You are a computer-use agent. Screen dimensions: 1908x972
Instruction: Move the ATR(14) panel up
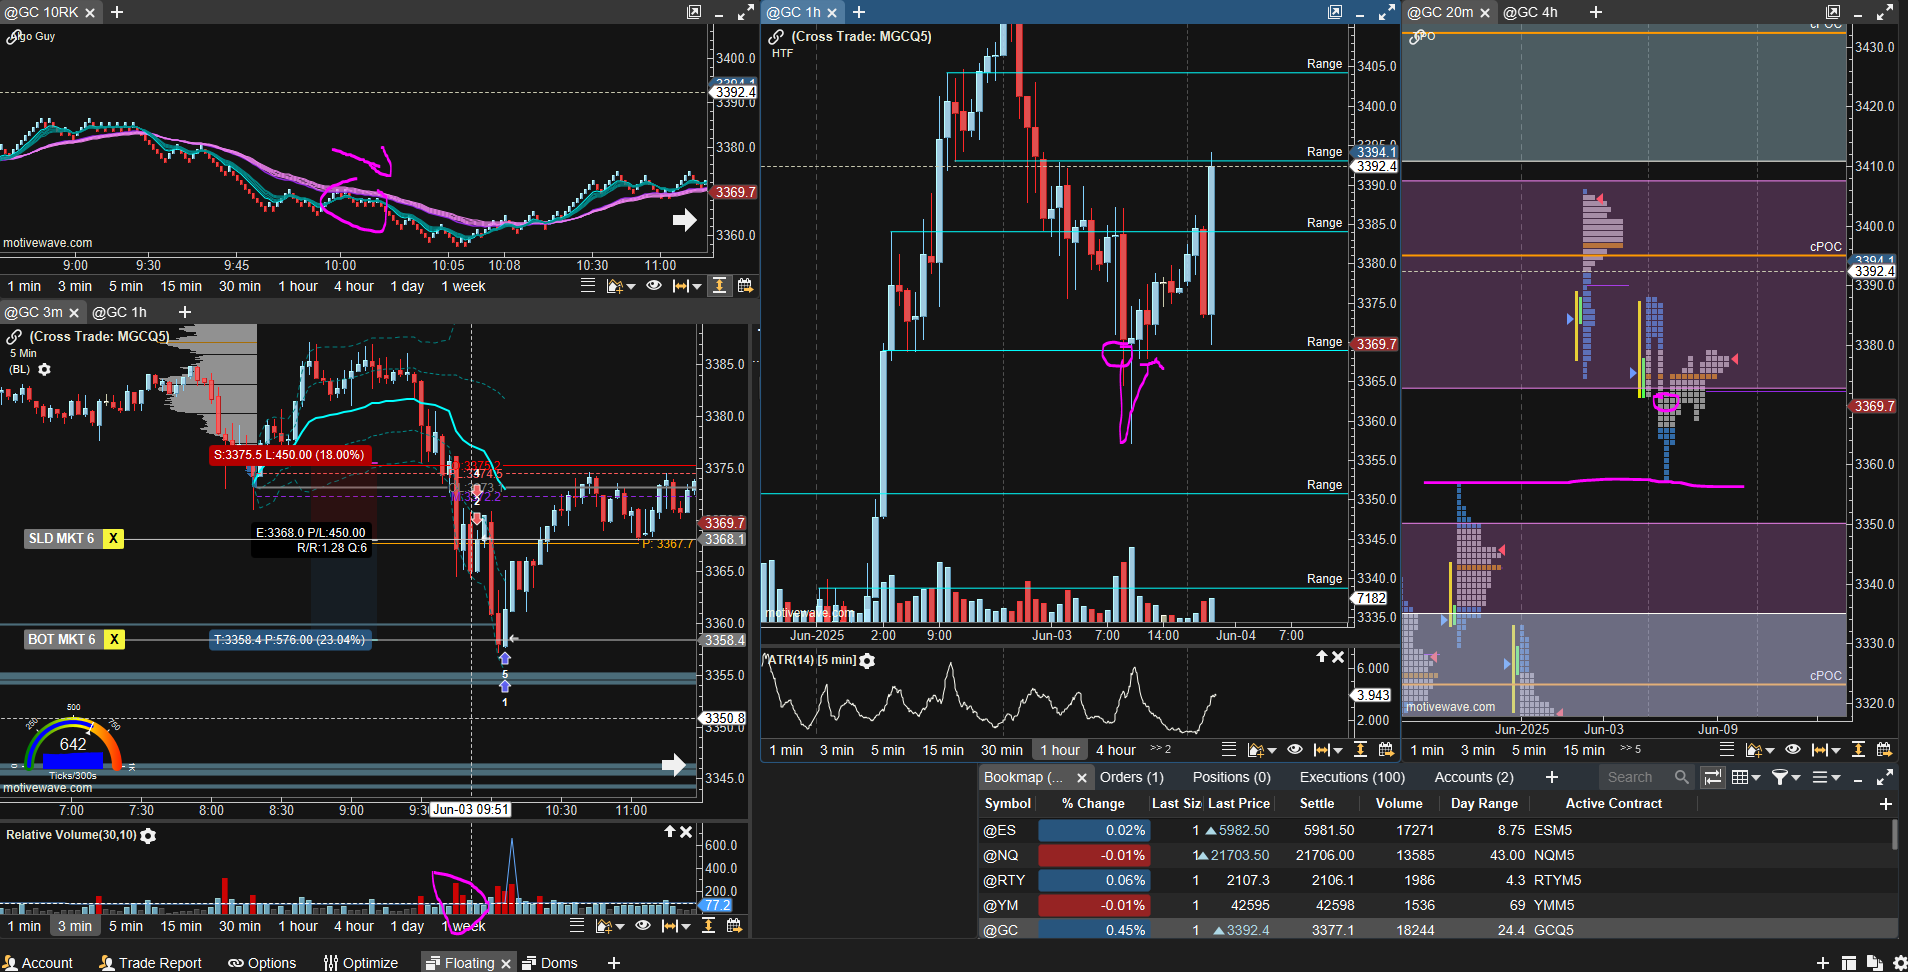click(1321, 657)
